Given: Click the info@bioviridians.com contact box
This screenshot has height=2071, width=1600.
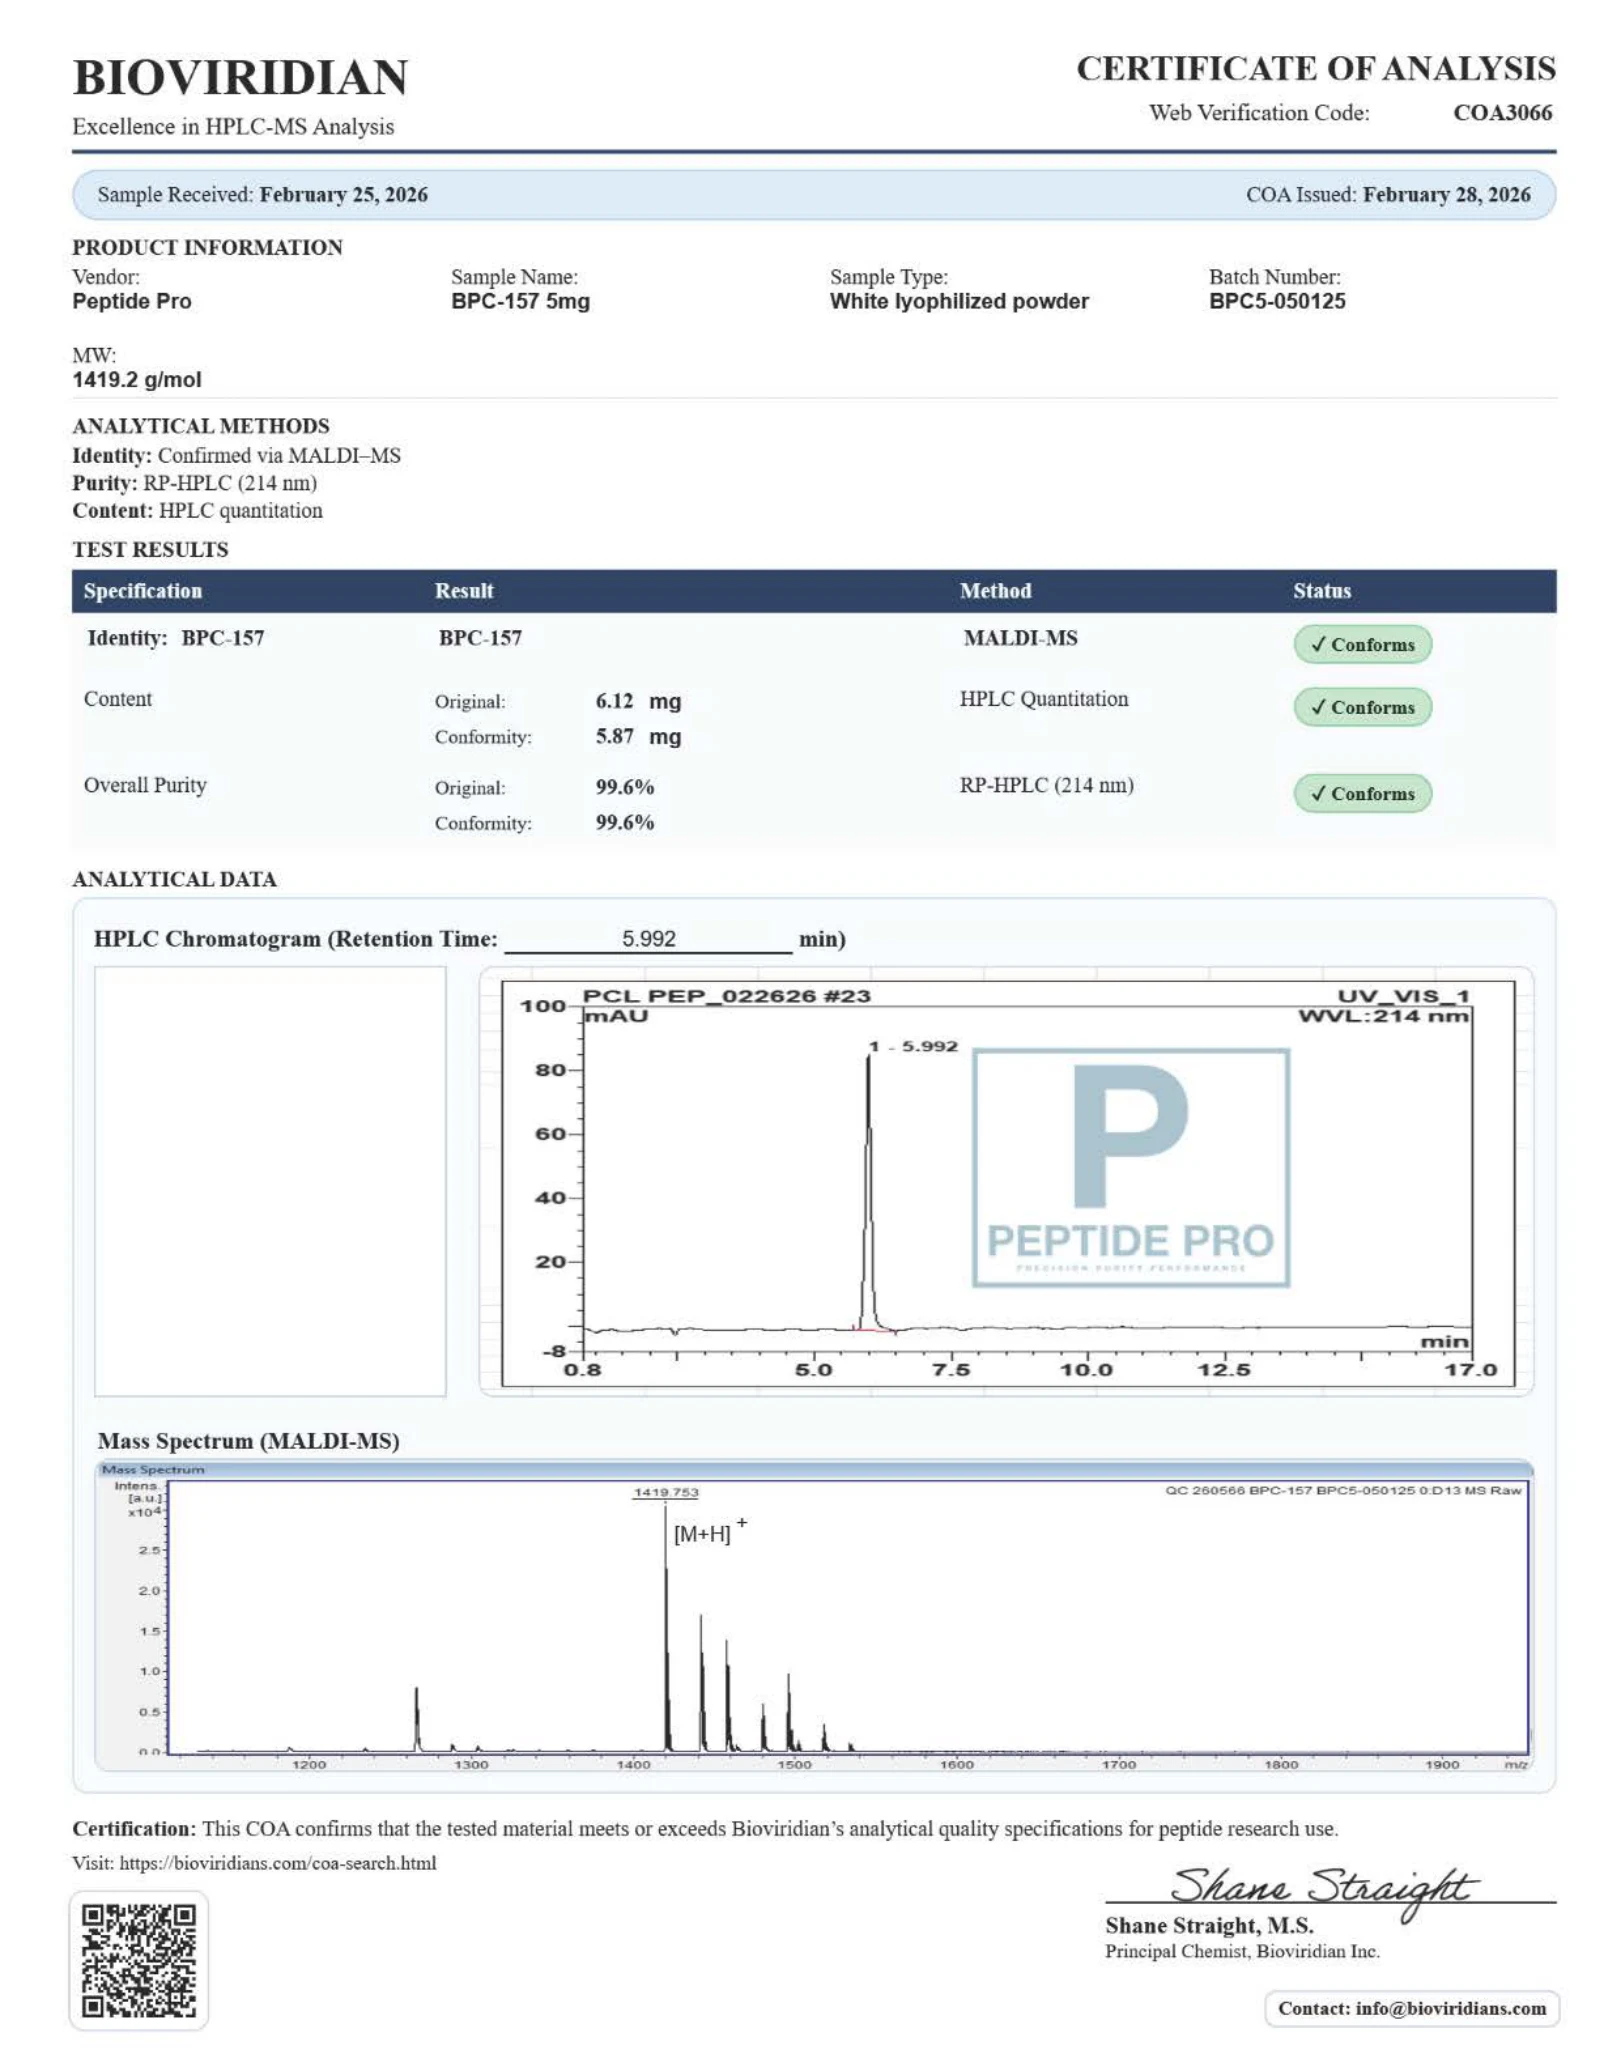Looking at the screenshot, I should (1411, 2008).
